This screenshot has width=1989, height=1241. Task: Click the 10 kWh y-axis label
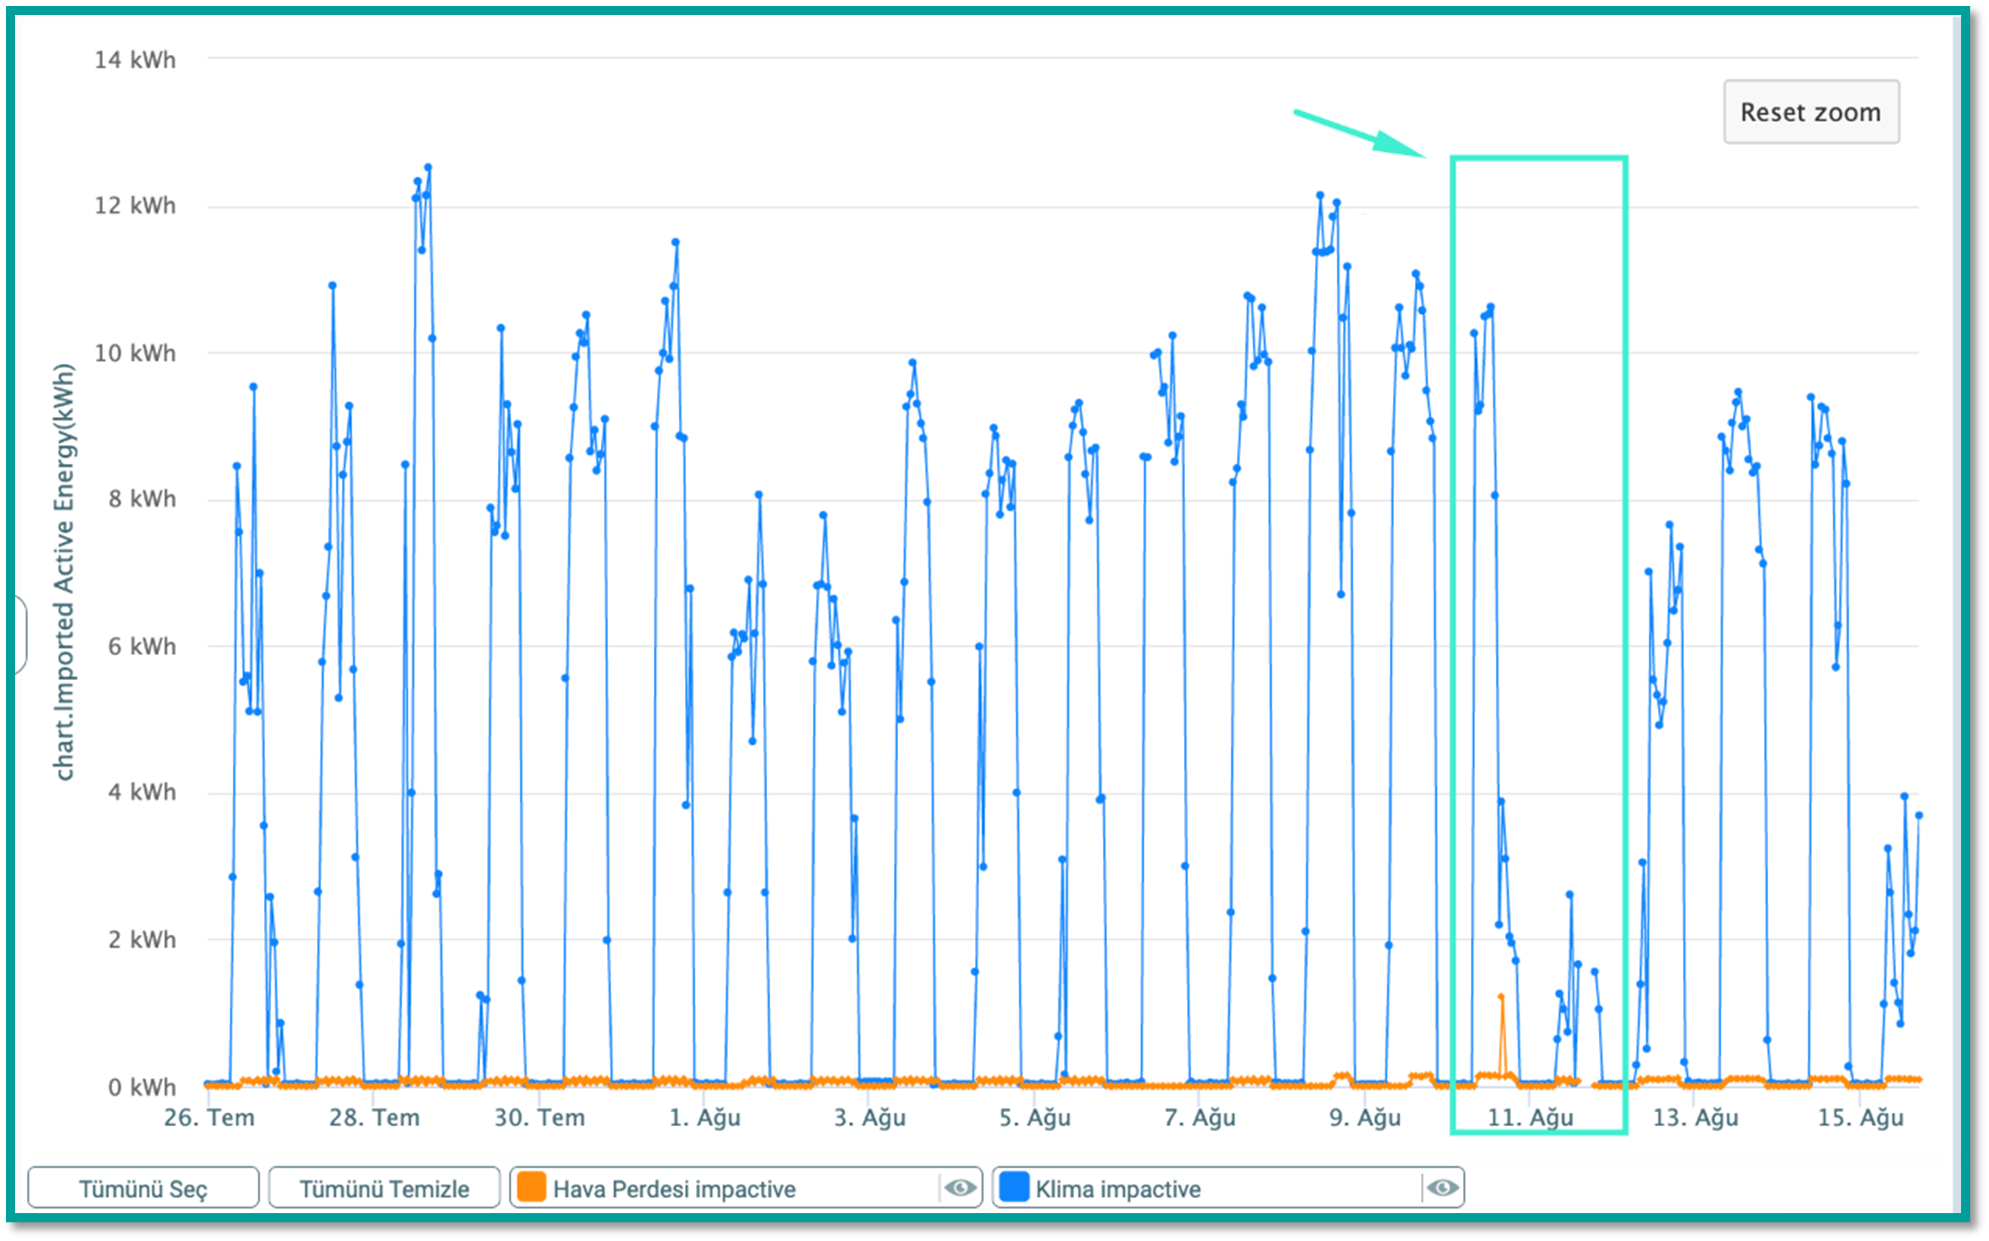point(135,353)
